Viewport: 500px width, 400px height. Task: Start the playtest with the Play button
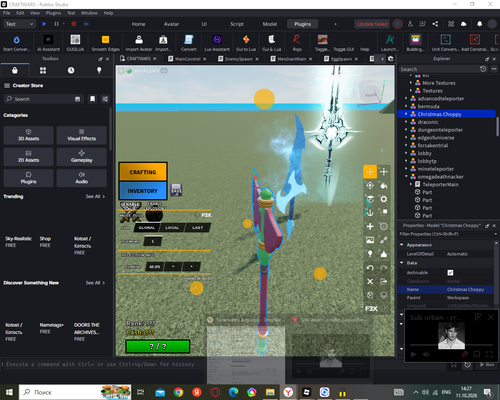(44, 24)
